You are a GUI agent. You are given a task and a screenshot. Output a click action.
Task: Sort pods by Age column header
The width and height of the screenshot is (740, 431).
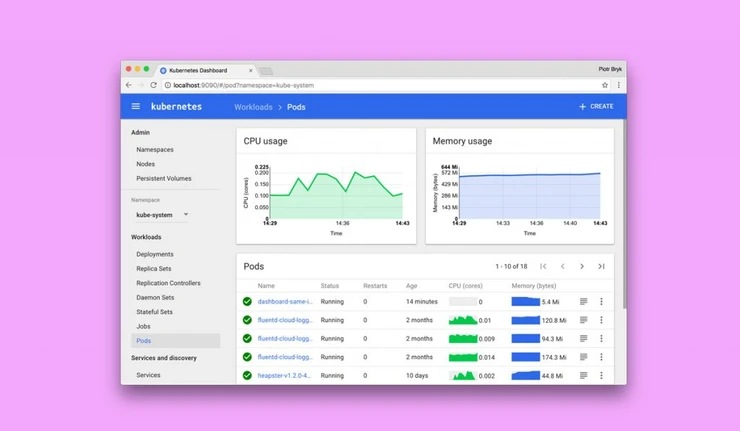pyautogui.click(x=412, y=286)
